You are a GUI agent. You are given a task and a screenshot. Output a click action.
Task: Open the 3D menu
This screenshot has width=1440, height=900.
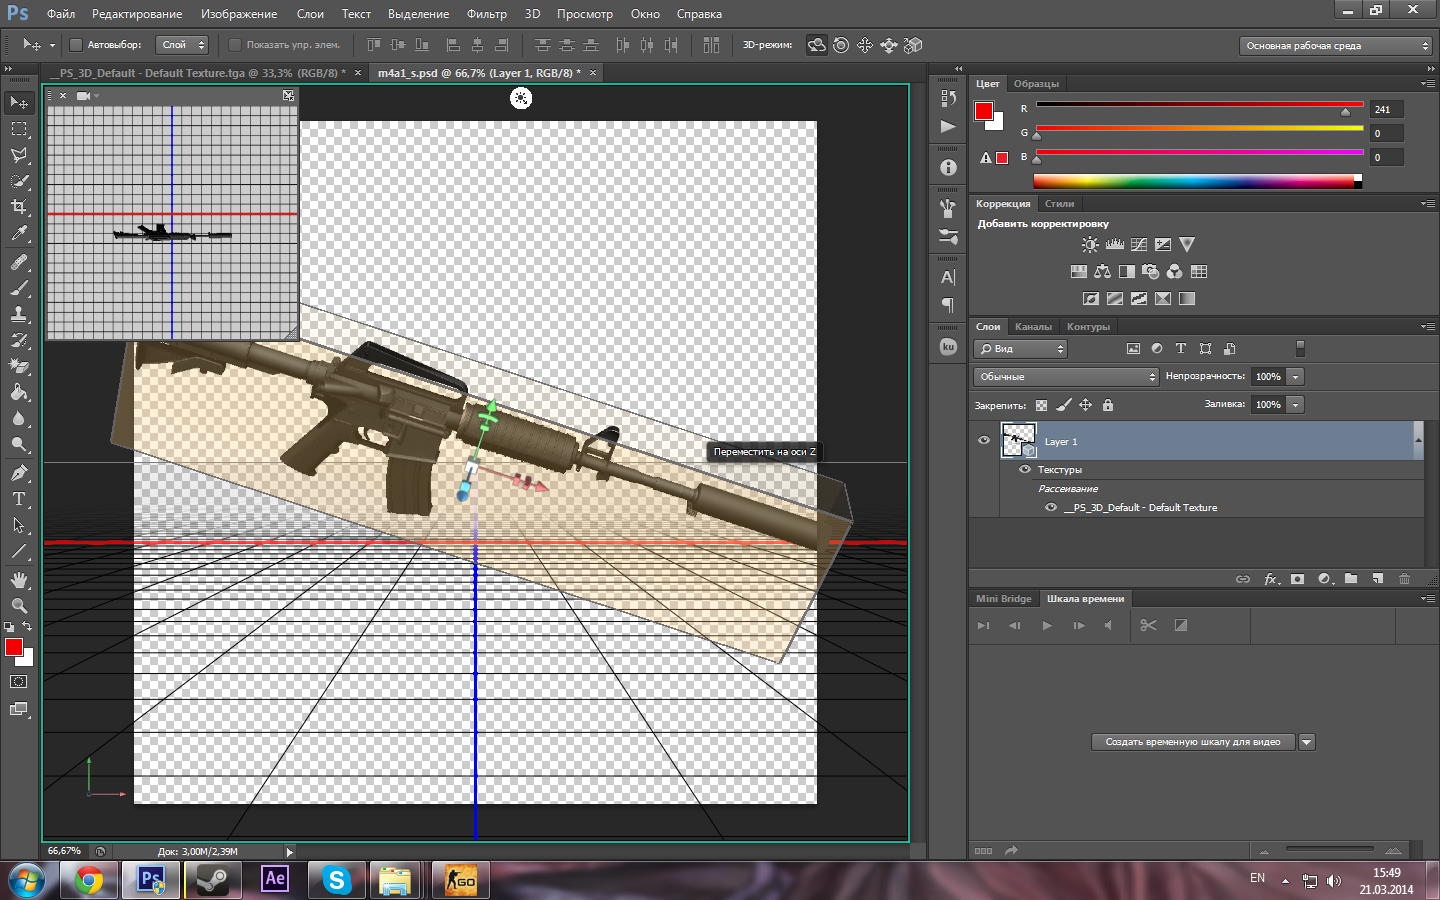click(532, 14)
